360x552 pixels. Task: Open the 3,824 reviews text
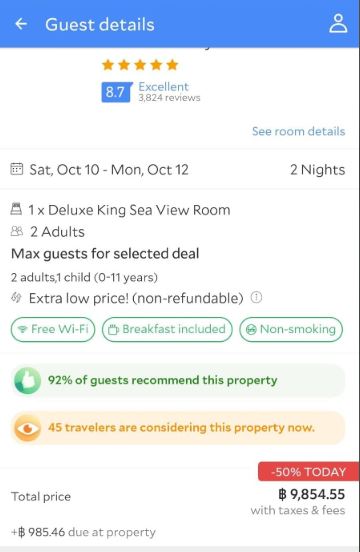pos(169,98)
